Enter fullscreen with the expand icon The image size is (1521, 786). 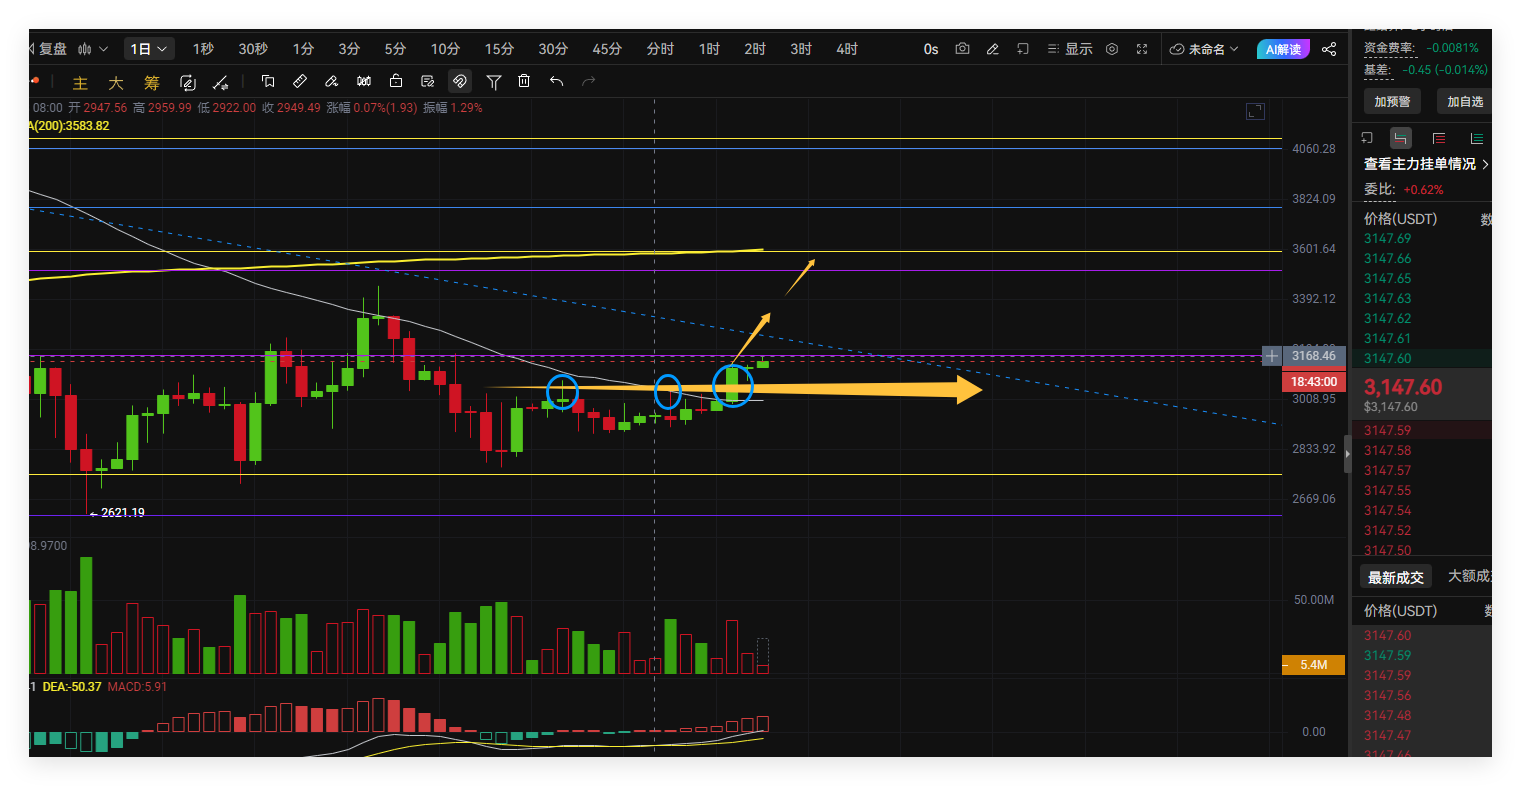coord(1142,49)
